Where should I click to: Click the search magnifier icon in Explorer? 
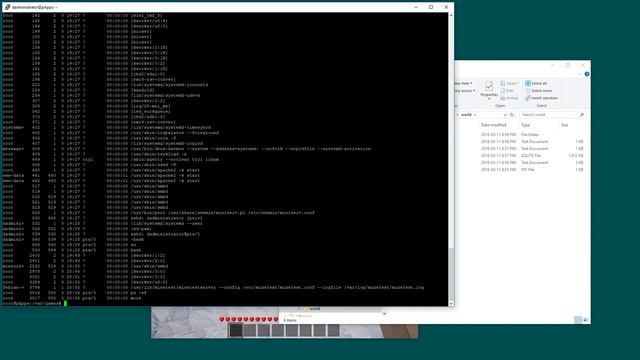click(582, 115)
